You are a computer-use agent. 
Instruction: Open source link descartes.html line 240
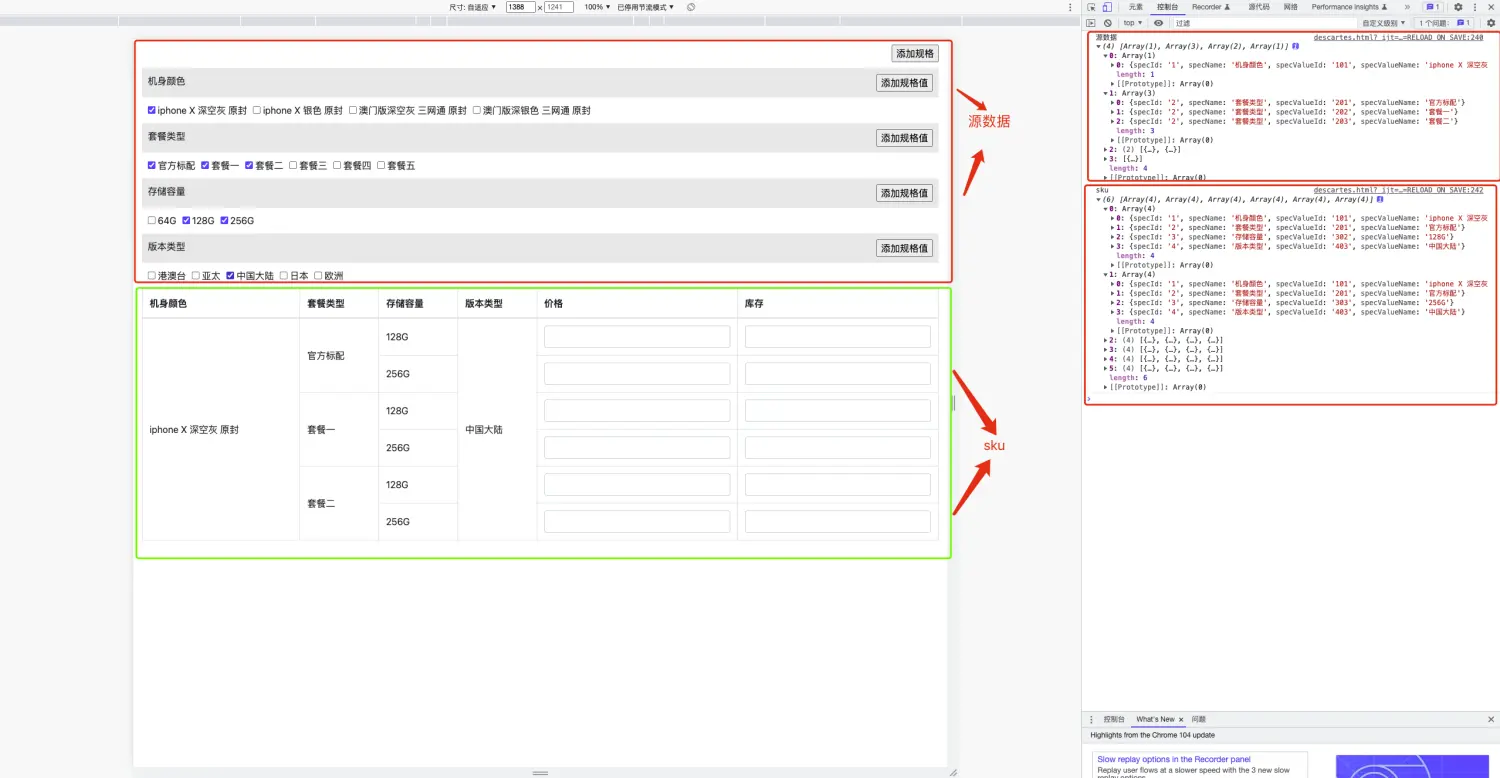[1398, 37]
